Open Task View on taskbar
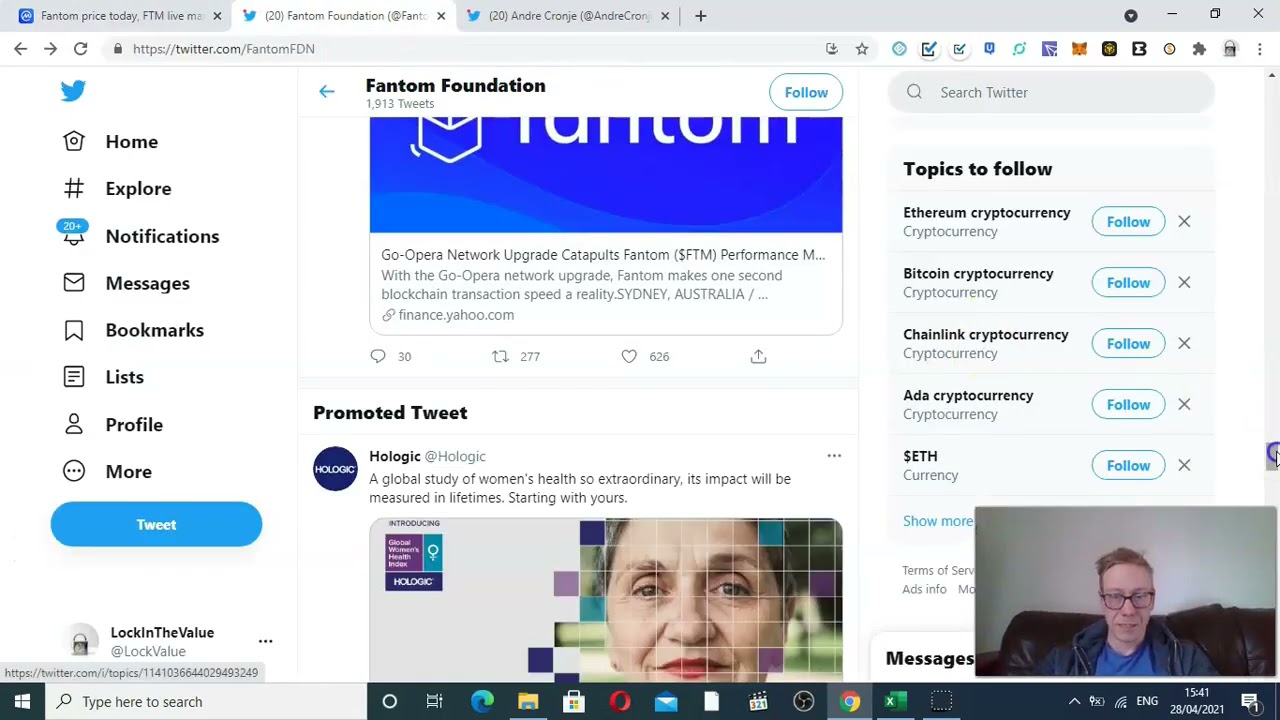This screenshot has height=720, width=1280. [x=434, y=702]
